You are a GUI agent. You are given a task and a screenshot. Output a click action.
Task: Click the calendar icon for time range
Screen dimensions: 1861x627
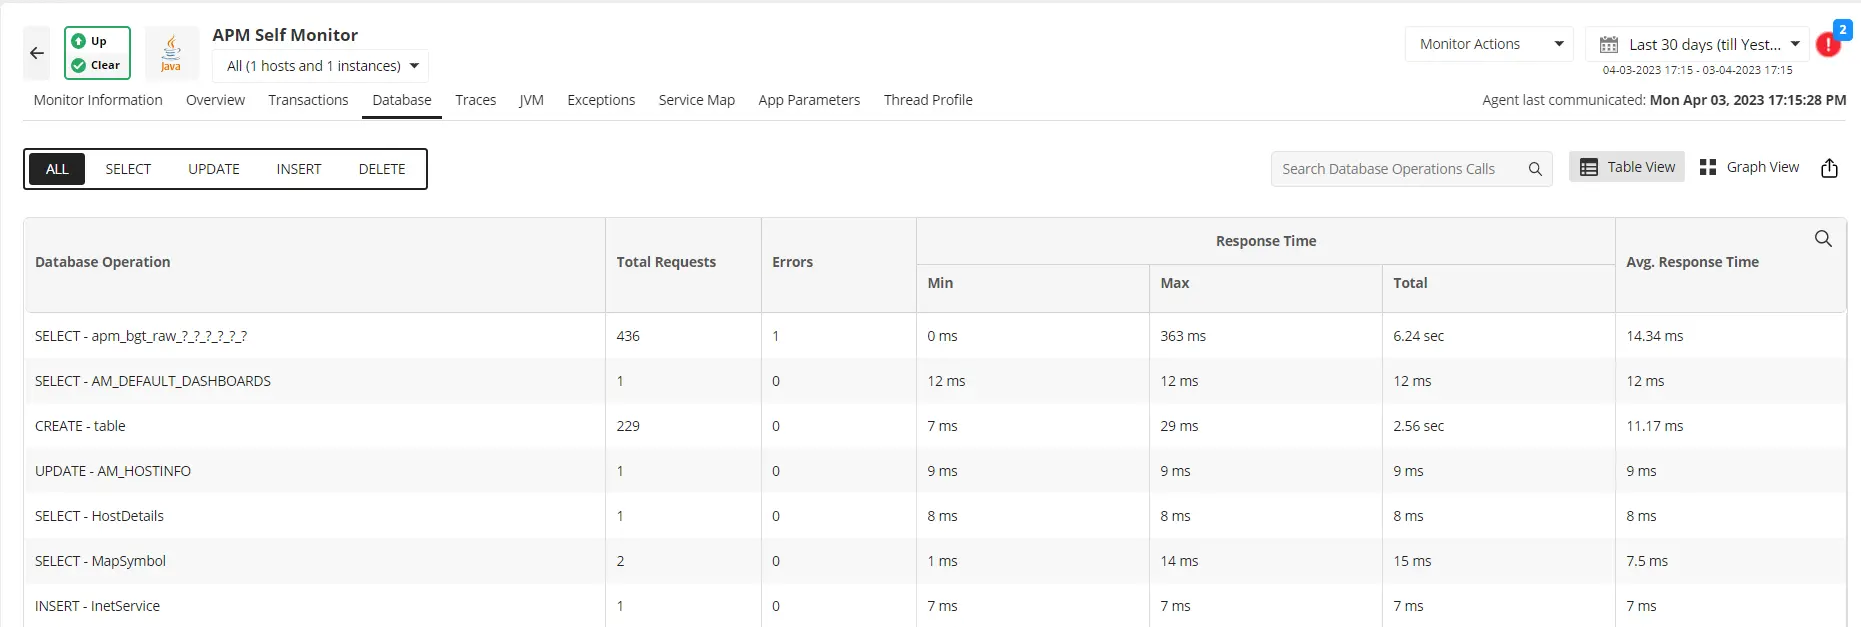[x=1609, y=45]
